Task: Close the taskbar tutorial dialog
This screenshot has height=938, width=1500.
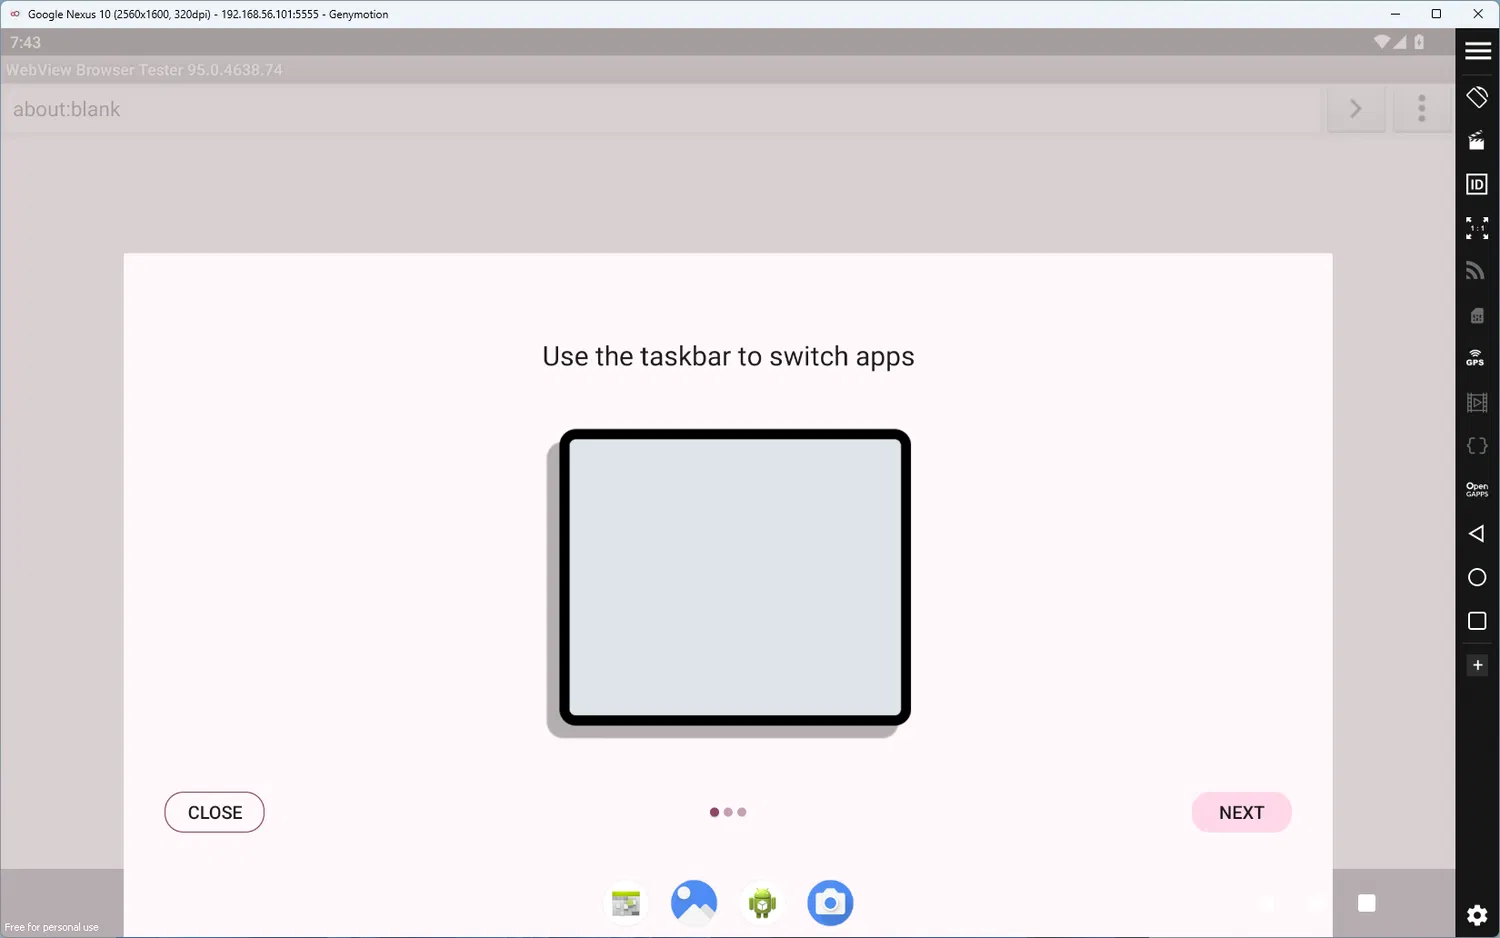Action: 214,812
